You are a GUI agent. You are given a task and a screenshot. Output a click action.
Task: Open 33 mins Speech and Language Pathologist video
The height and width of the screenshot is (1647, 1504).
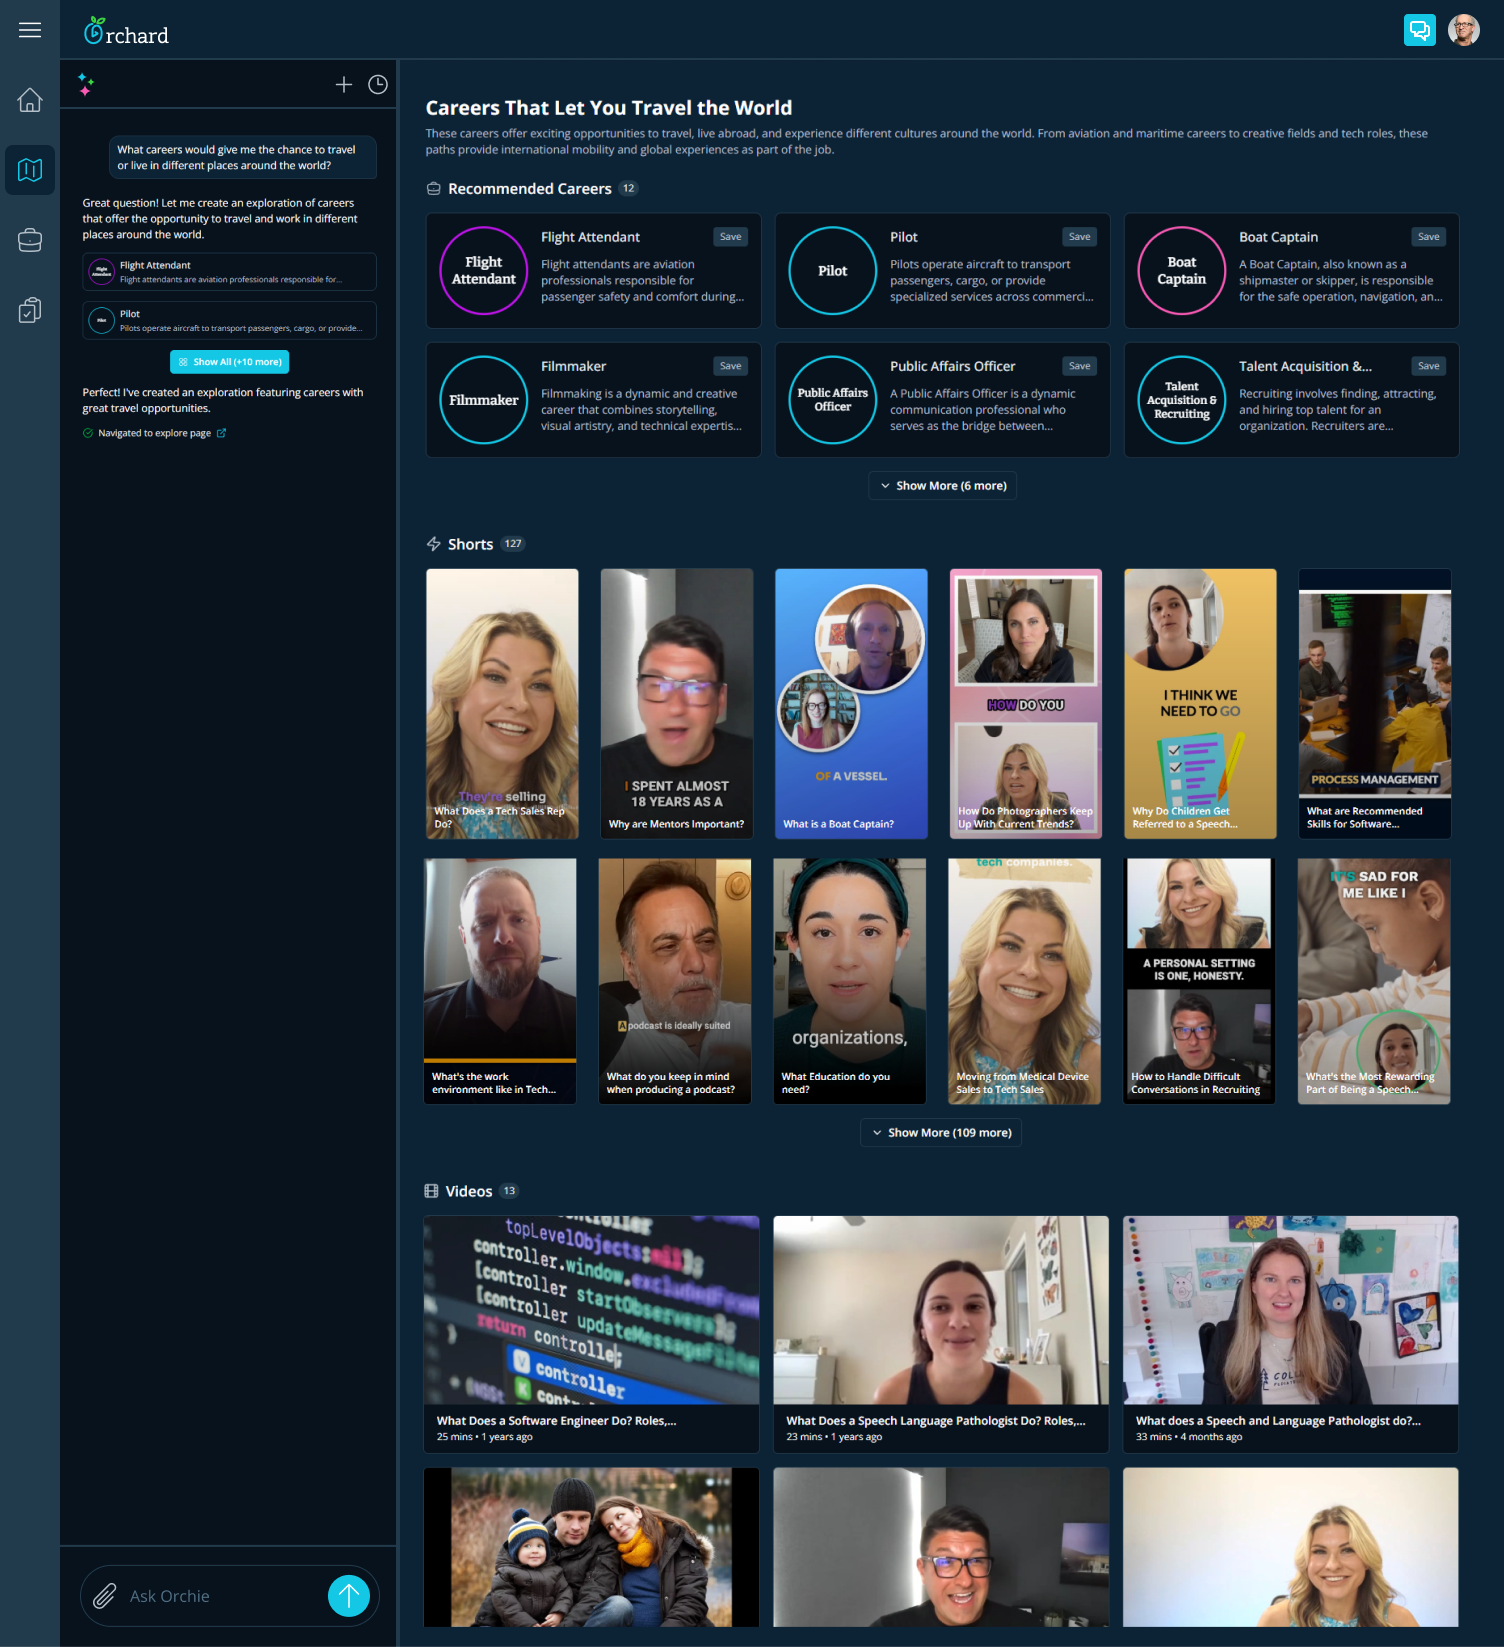point(1291,1334)
